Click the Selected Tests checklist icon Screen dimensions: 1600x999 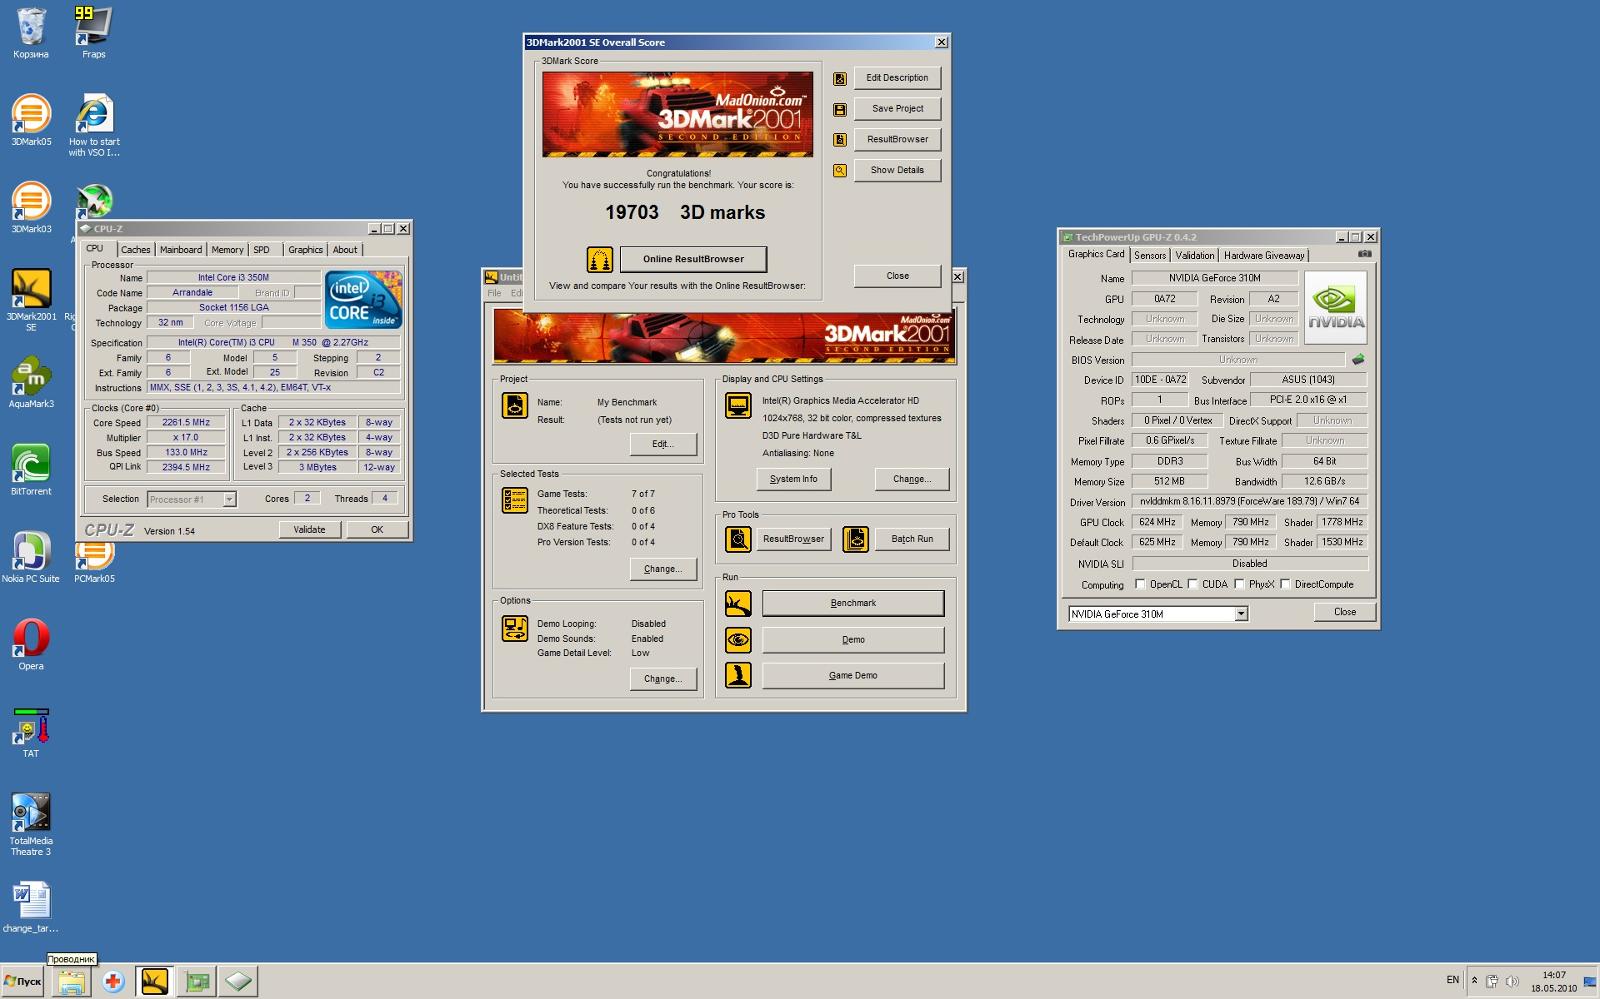click(514, 500)
